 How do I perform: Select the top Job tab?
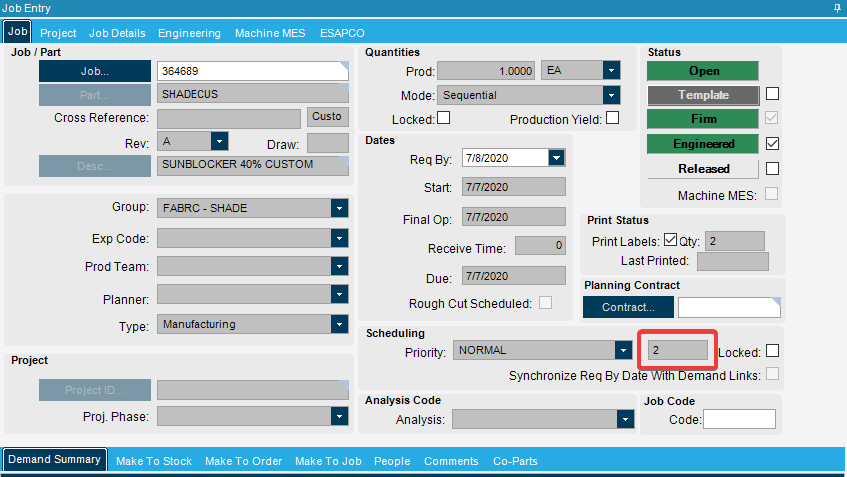[17, 31]
